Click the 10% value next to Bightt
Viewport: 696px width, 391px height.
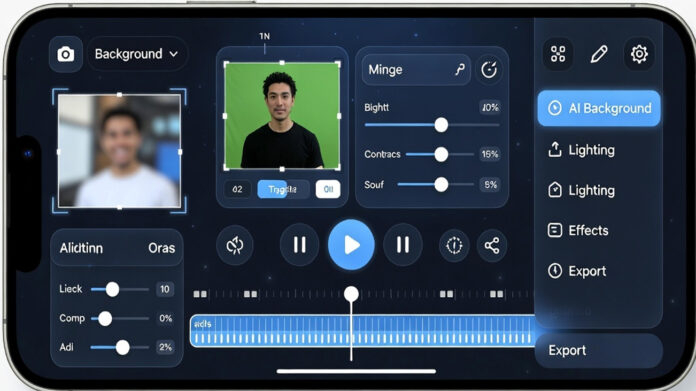pos(490,107)
